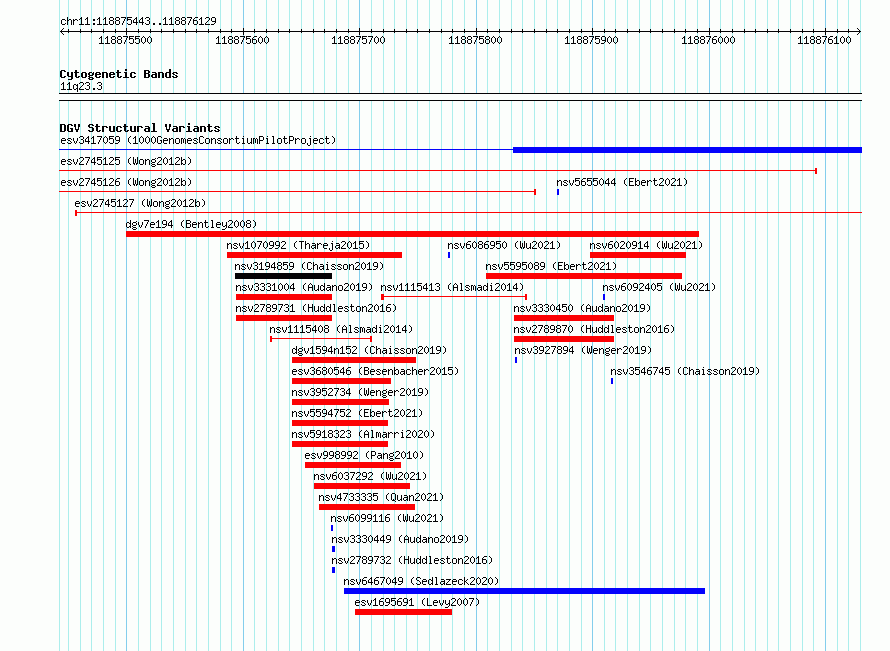Click the esv3417059 1000GenomesConsortiumPilotProject label

(x=198, y=140)
